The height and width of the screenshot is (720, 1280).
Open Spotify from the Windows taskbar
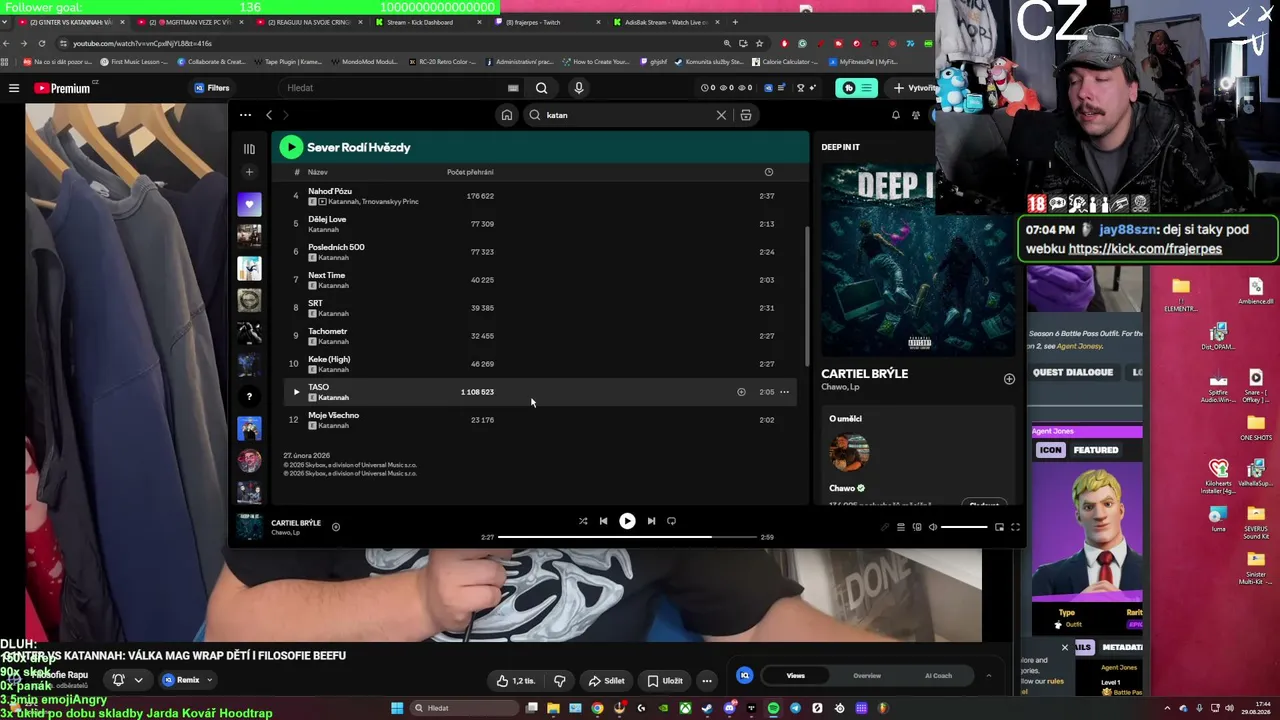click(x=773, y=708)
